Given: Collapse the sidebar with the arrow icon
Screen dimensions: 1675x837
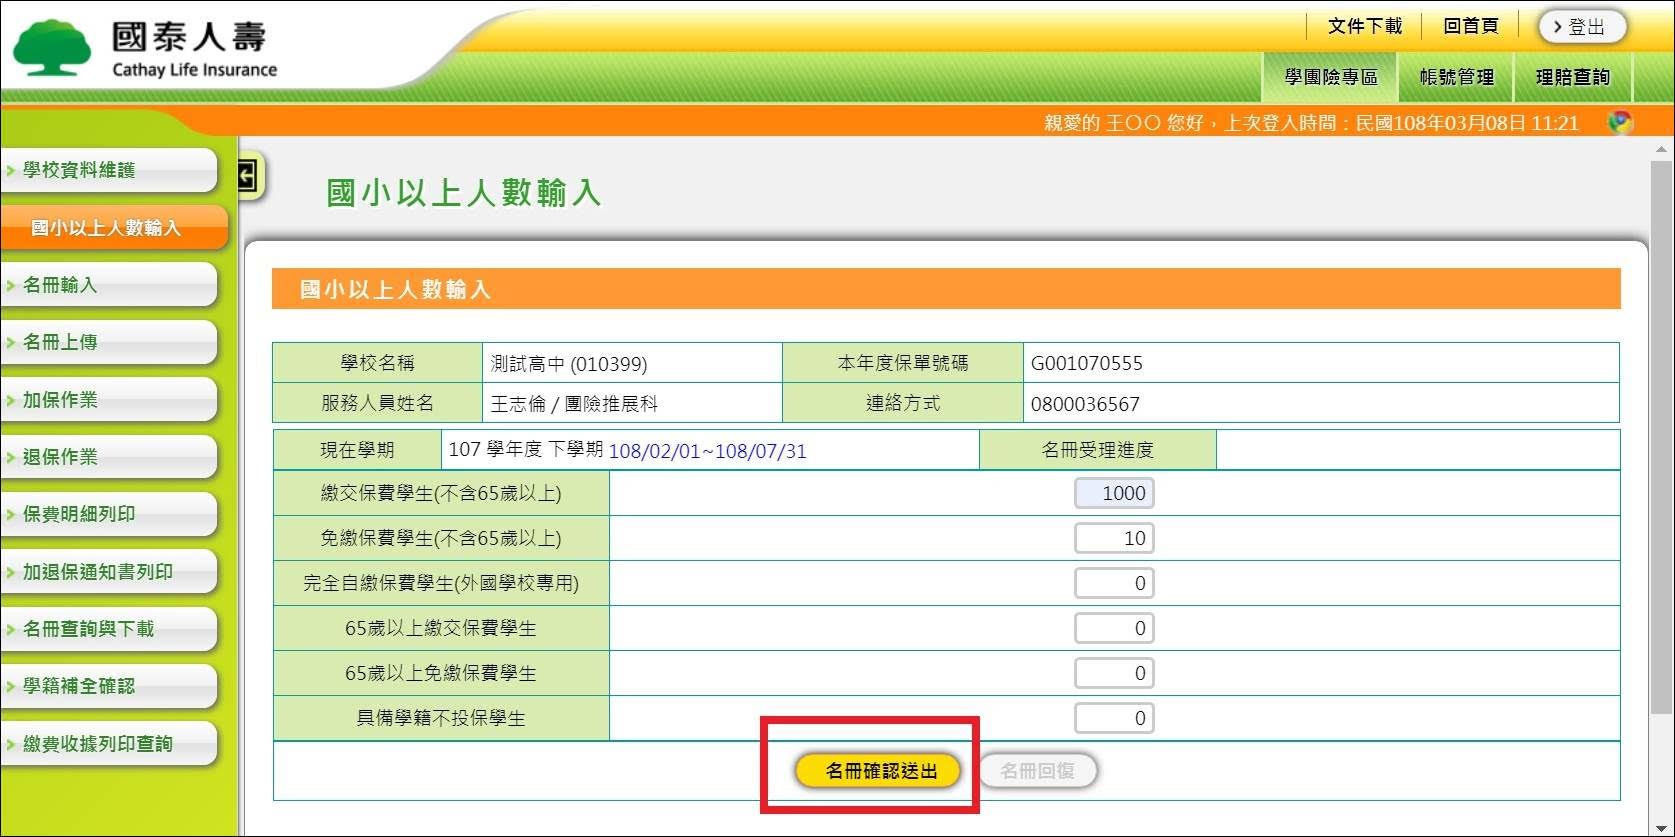Looking at the screenshot, I should (x=247, y=177).
